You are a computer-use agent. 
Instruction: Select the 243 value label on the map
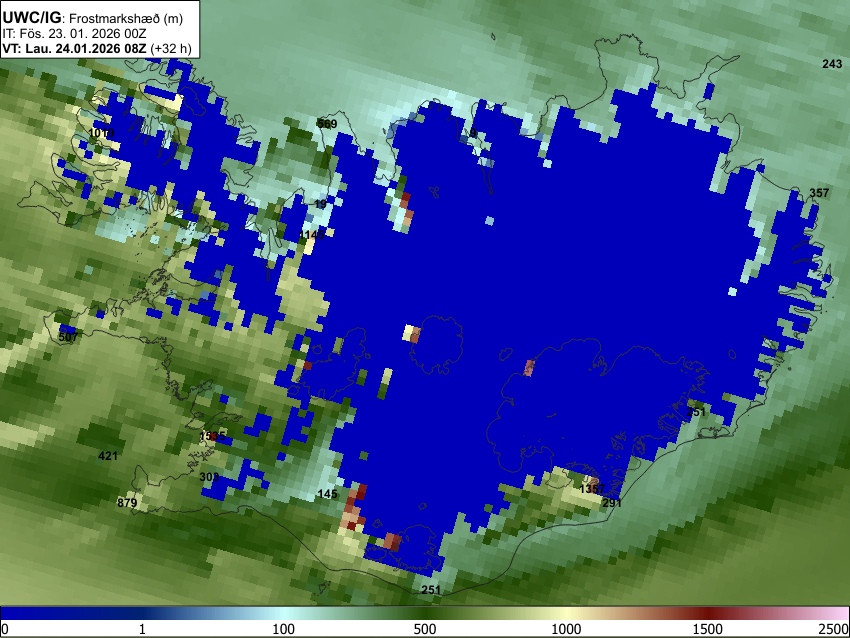click(832, 64)
